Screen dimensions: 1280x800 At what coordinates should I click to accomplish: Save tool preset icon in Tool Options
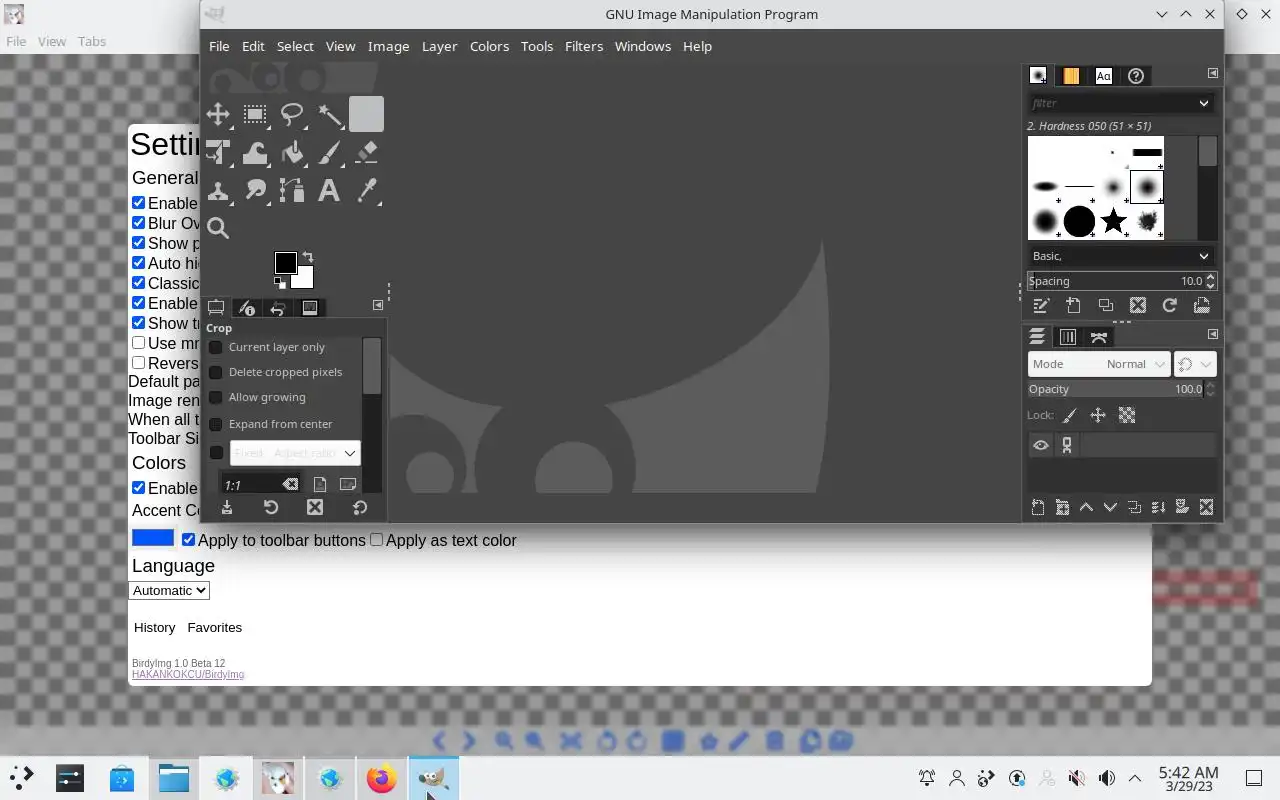(227, 508)
